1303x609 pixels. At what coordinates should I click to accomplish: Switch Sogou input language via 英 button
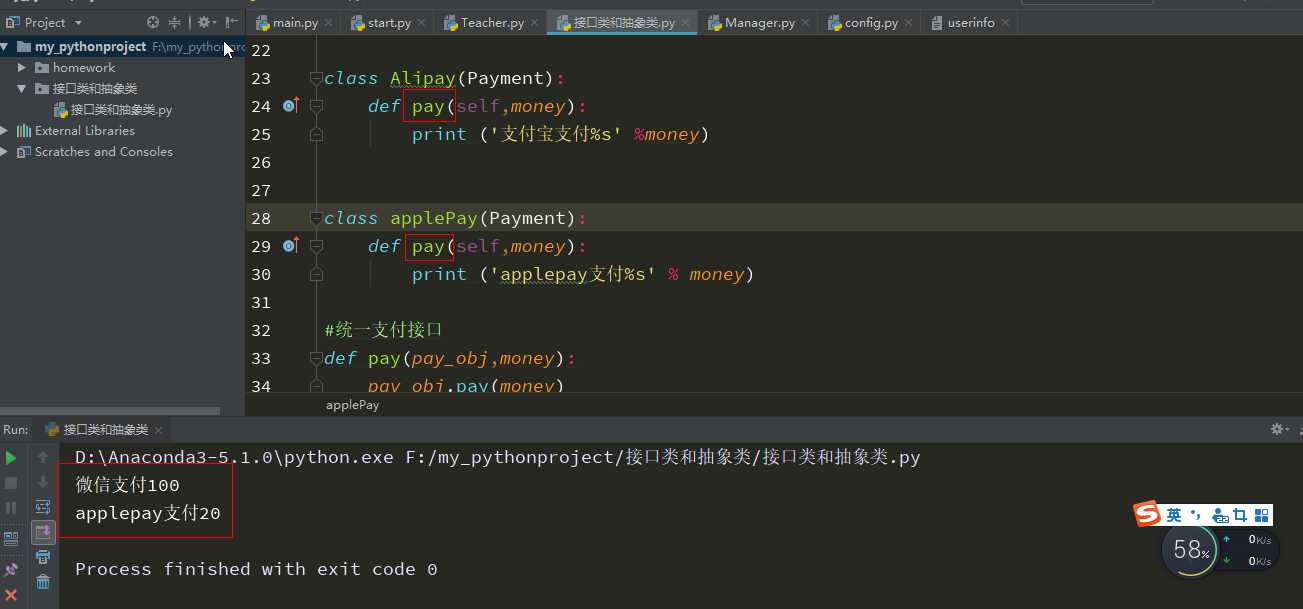click(1174, 515)
